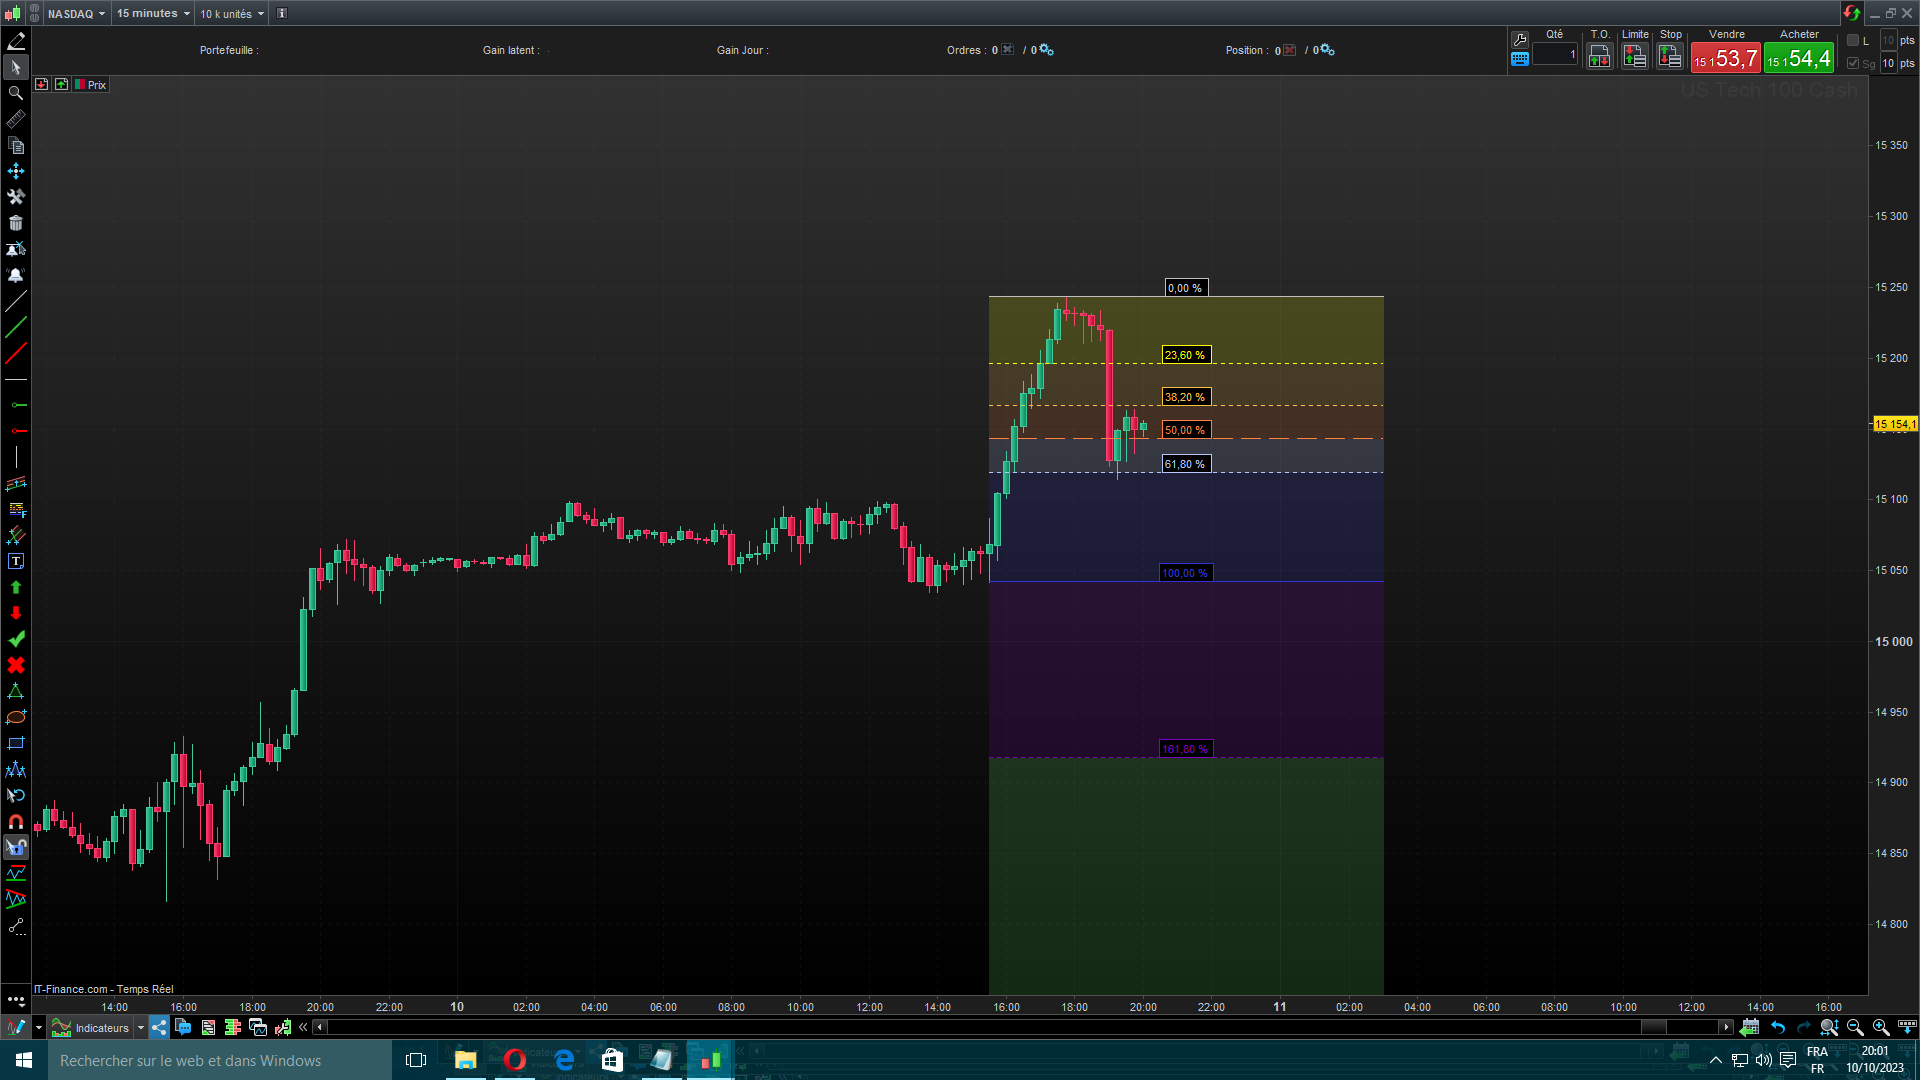Enable the L limit checkbox

1853,40
